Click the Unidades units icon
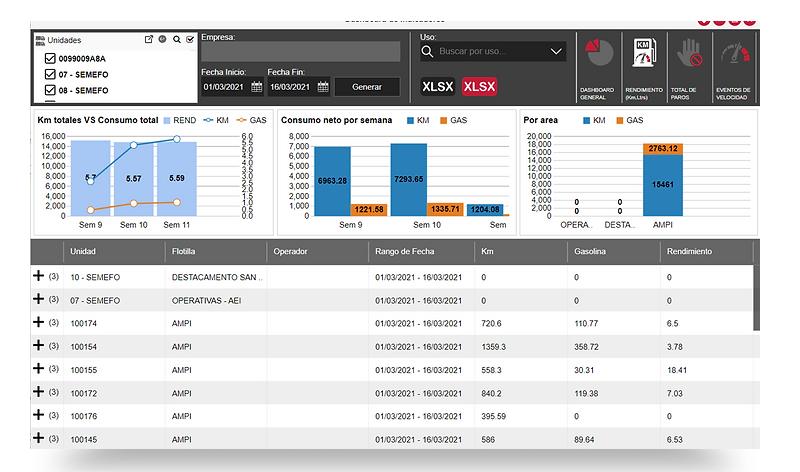The image size is (800, 472). (x=40, y=40)
